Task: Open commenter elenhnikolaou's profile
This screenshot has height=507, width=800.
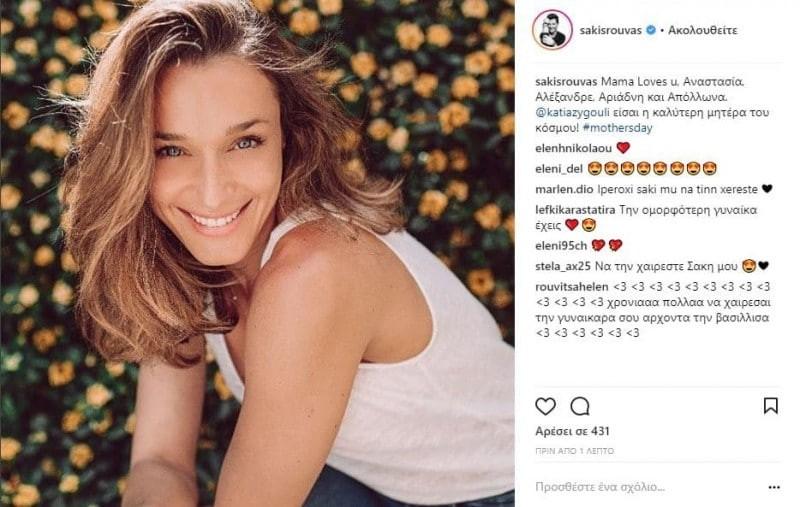Action: click(x=573, y=148)
